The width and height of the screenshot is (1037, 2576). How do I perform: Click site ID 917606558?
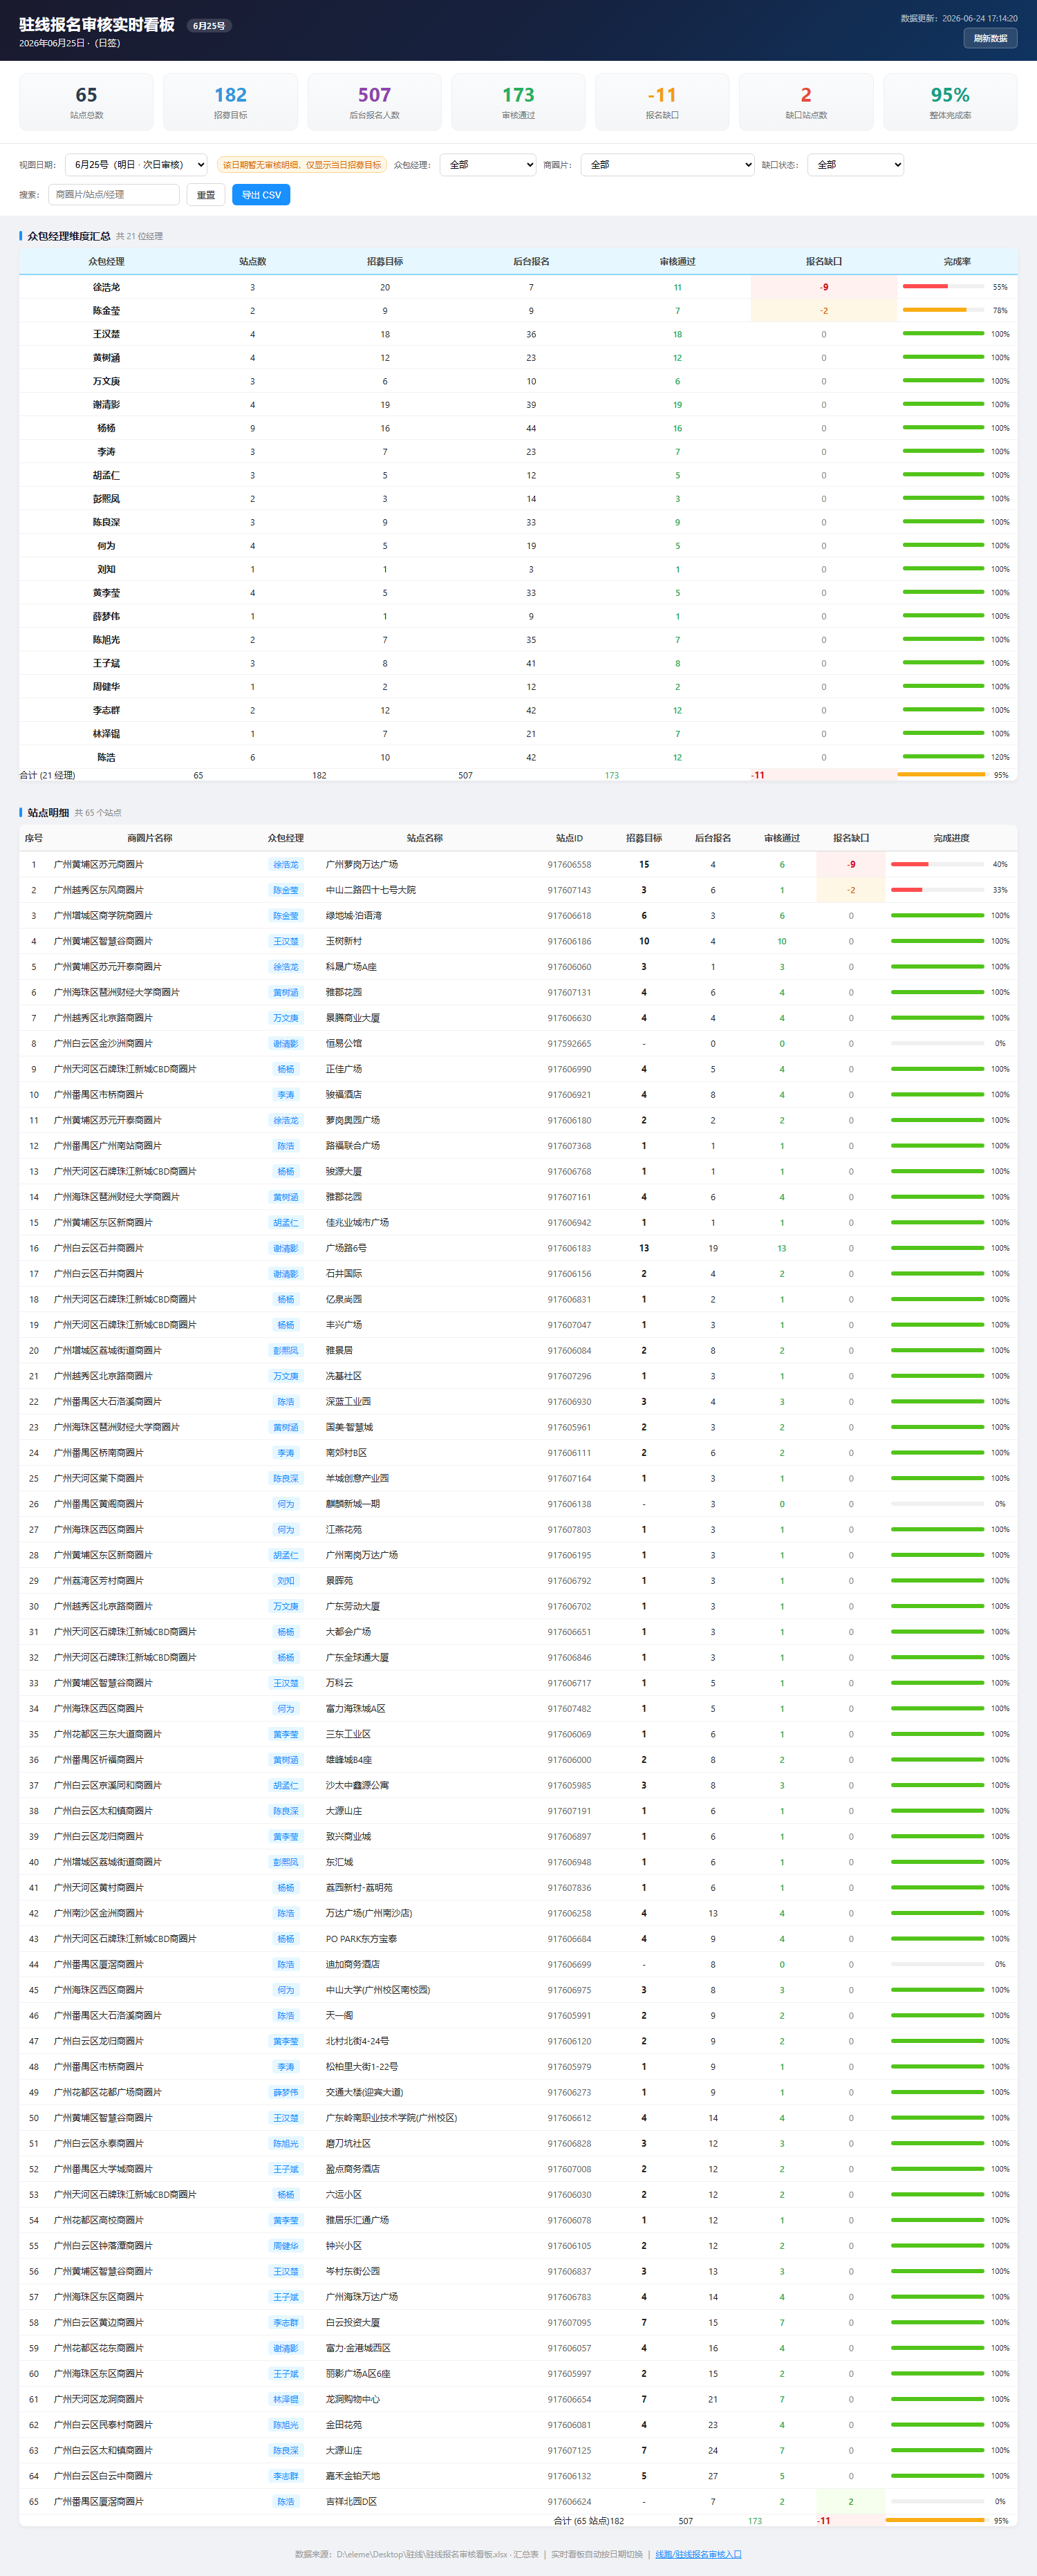click(569, 865)
